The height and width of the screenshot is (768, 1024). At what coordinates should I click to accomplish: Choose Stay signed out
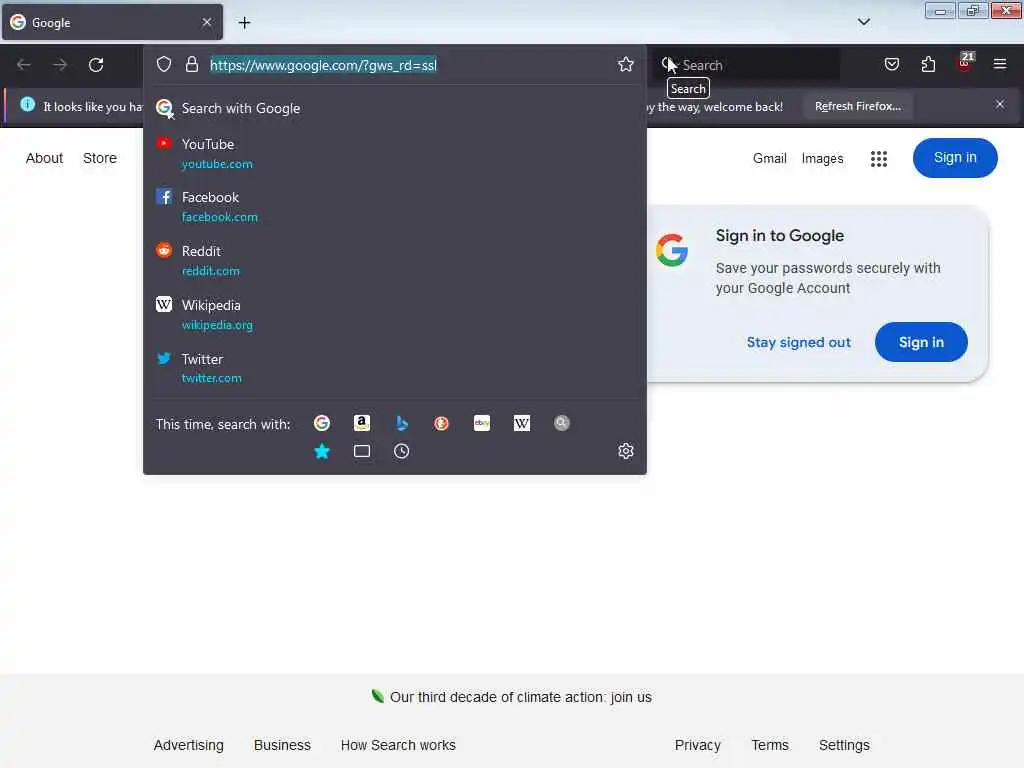pos(798,342)
